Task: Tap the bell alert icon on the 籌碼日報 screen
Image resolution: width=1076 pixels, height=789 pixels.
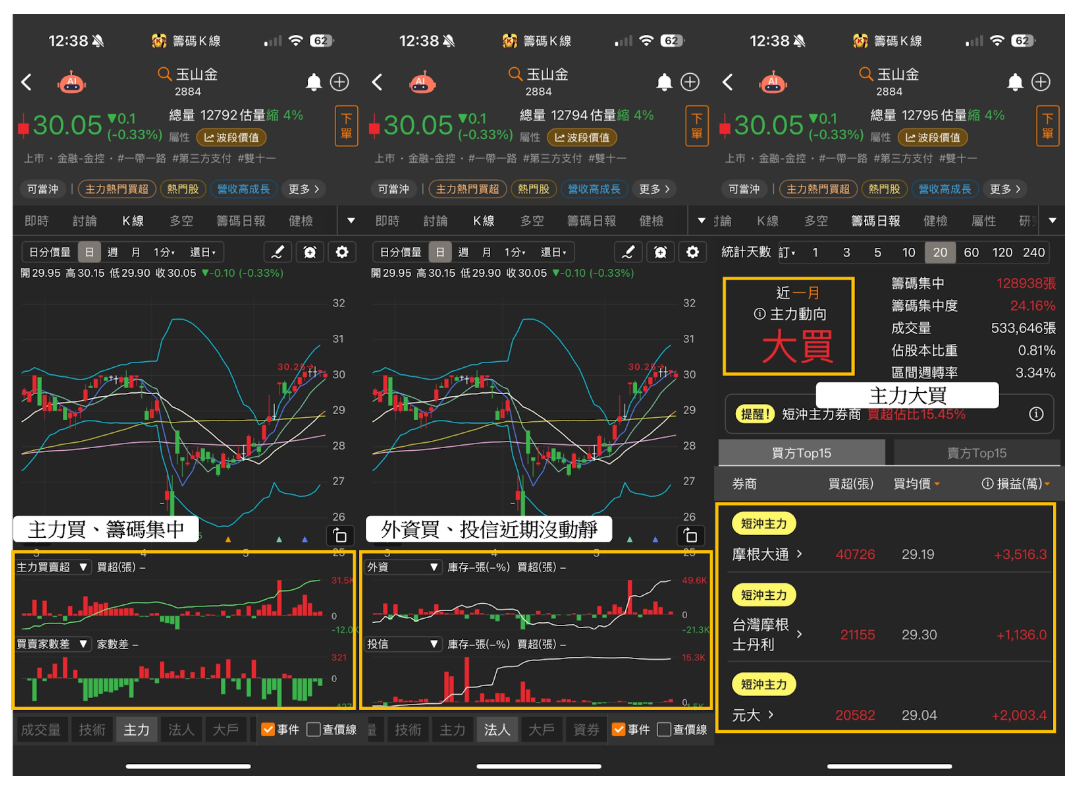Action: [1015, 82]
